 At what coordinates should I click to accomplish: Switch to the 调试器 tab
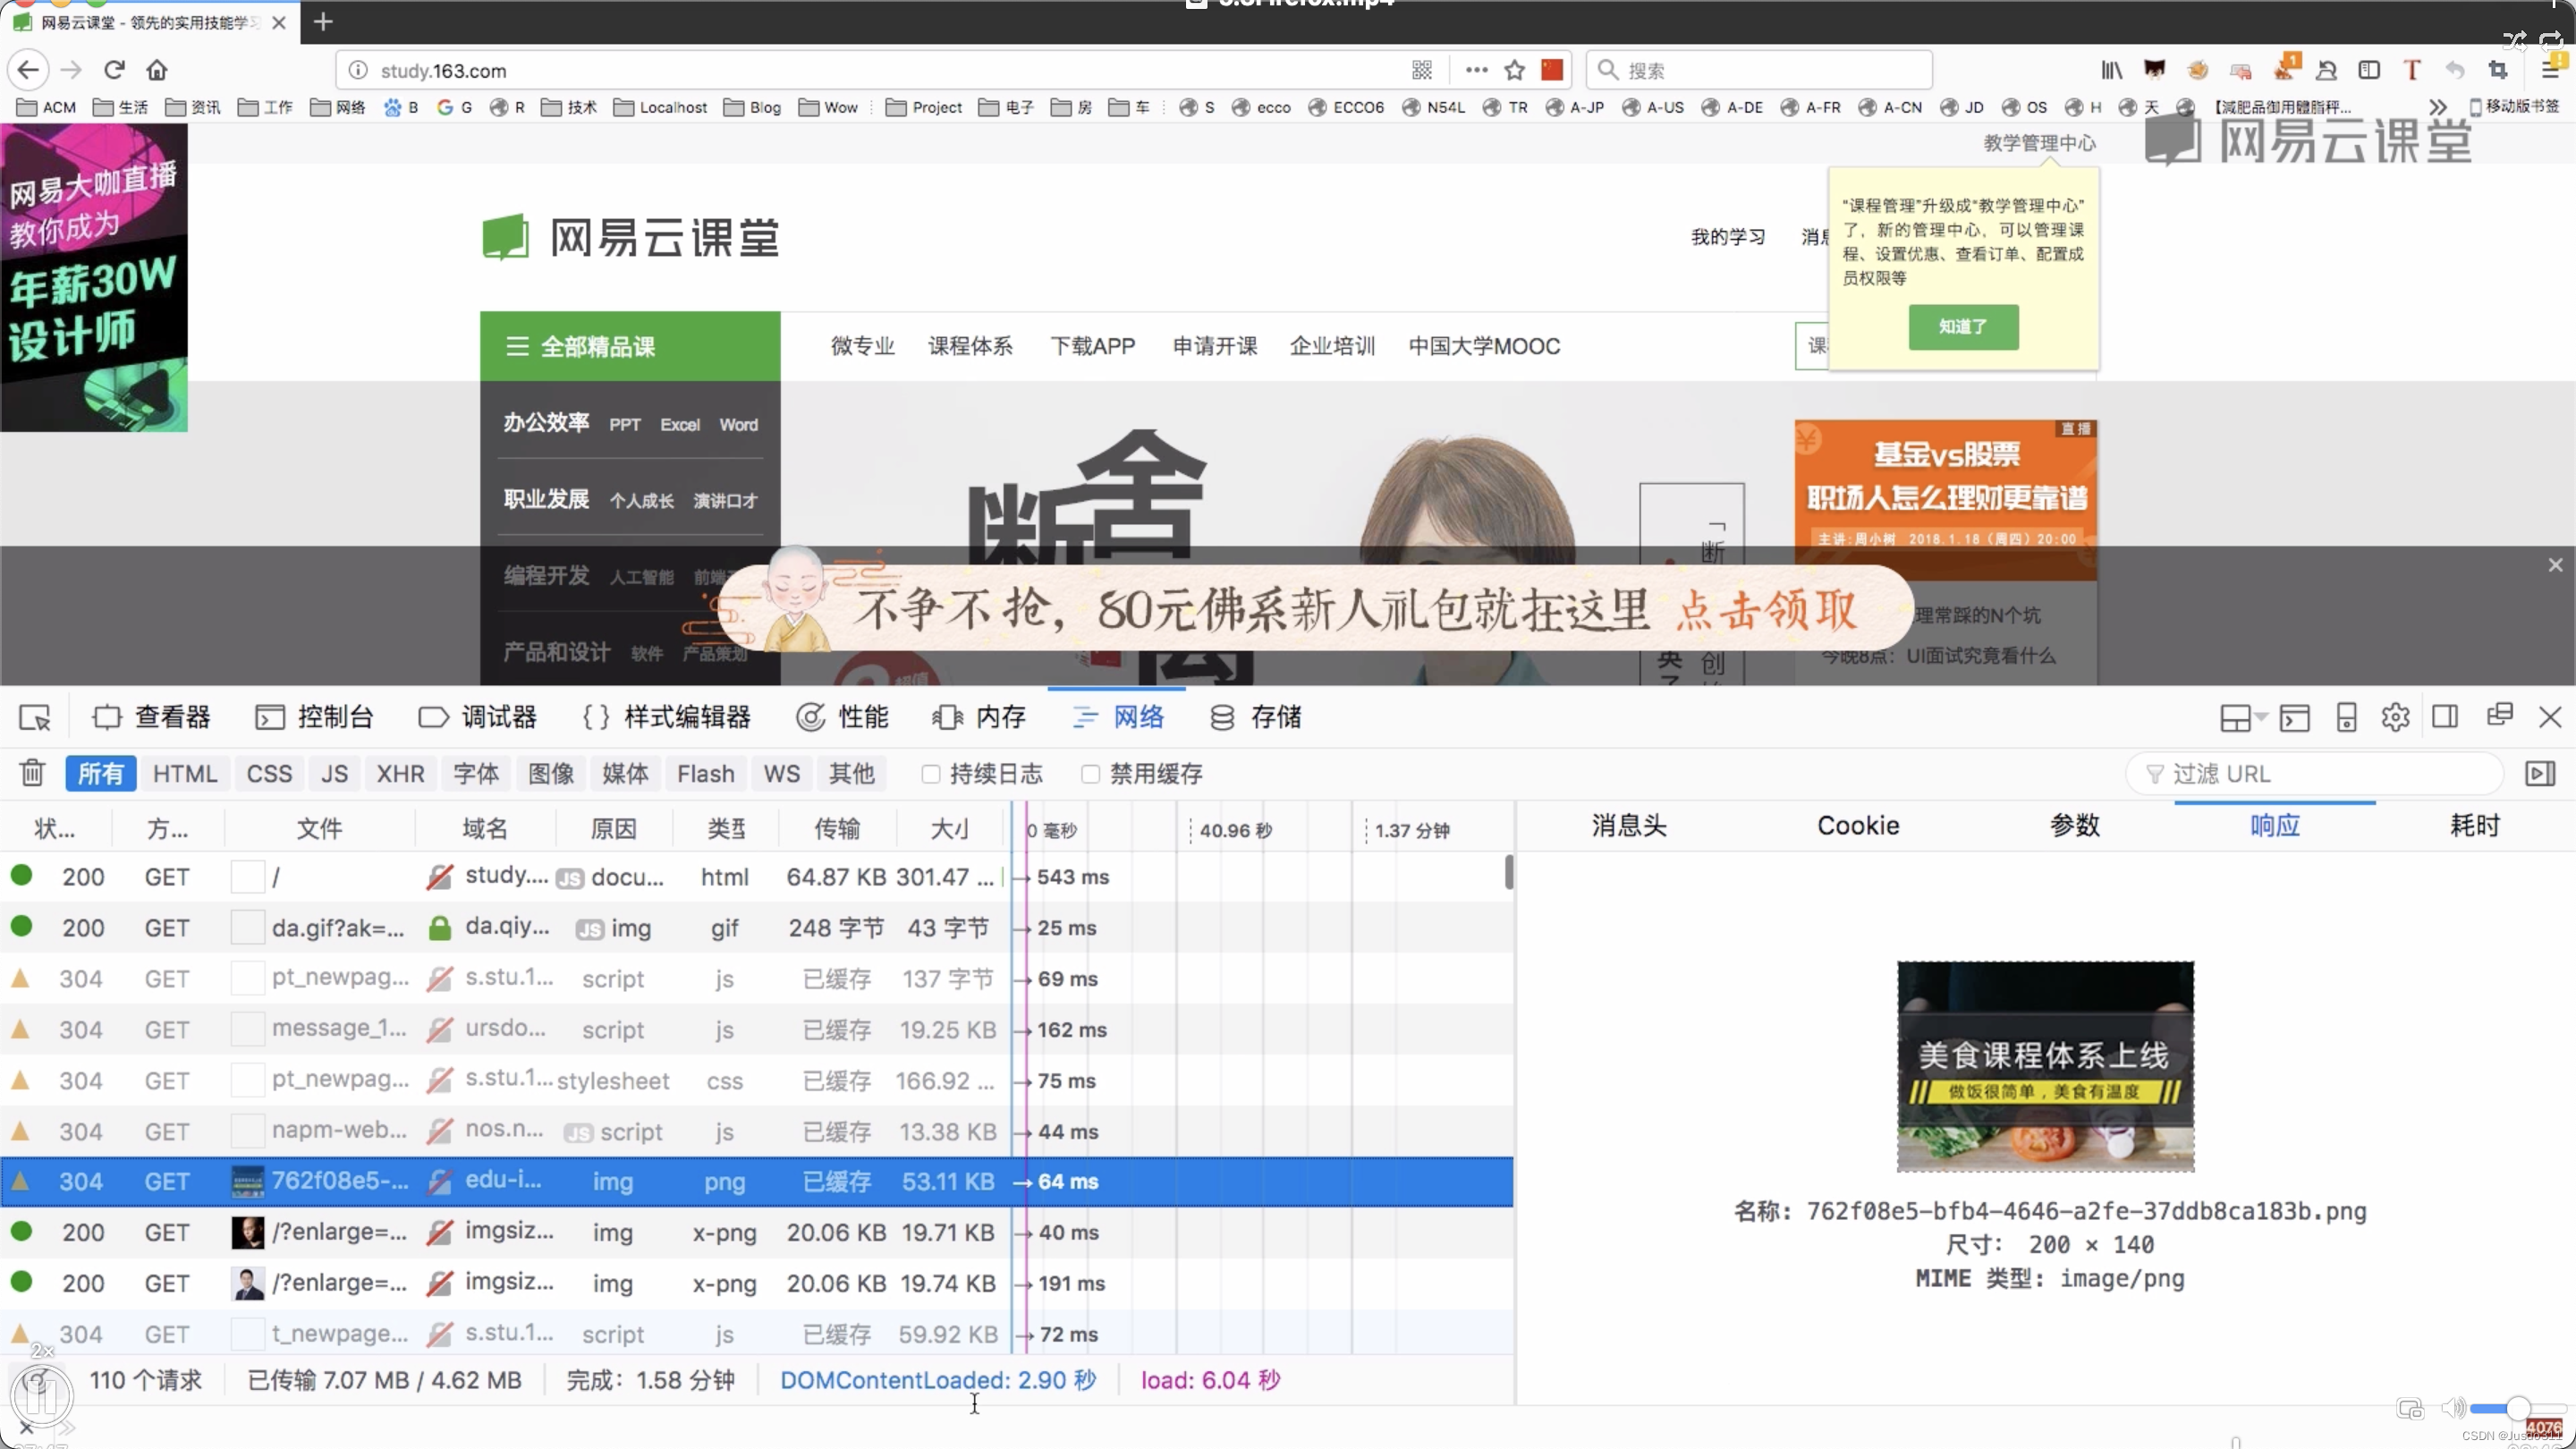[x=478, y=717]
